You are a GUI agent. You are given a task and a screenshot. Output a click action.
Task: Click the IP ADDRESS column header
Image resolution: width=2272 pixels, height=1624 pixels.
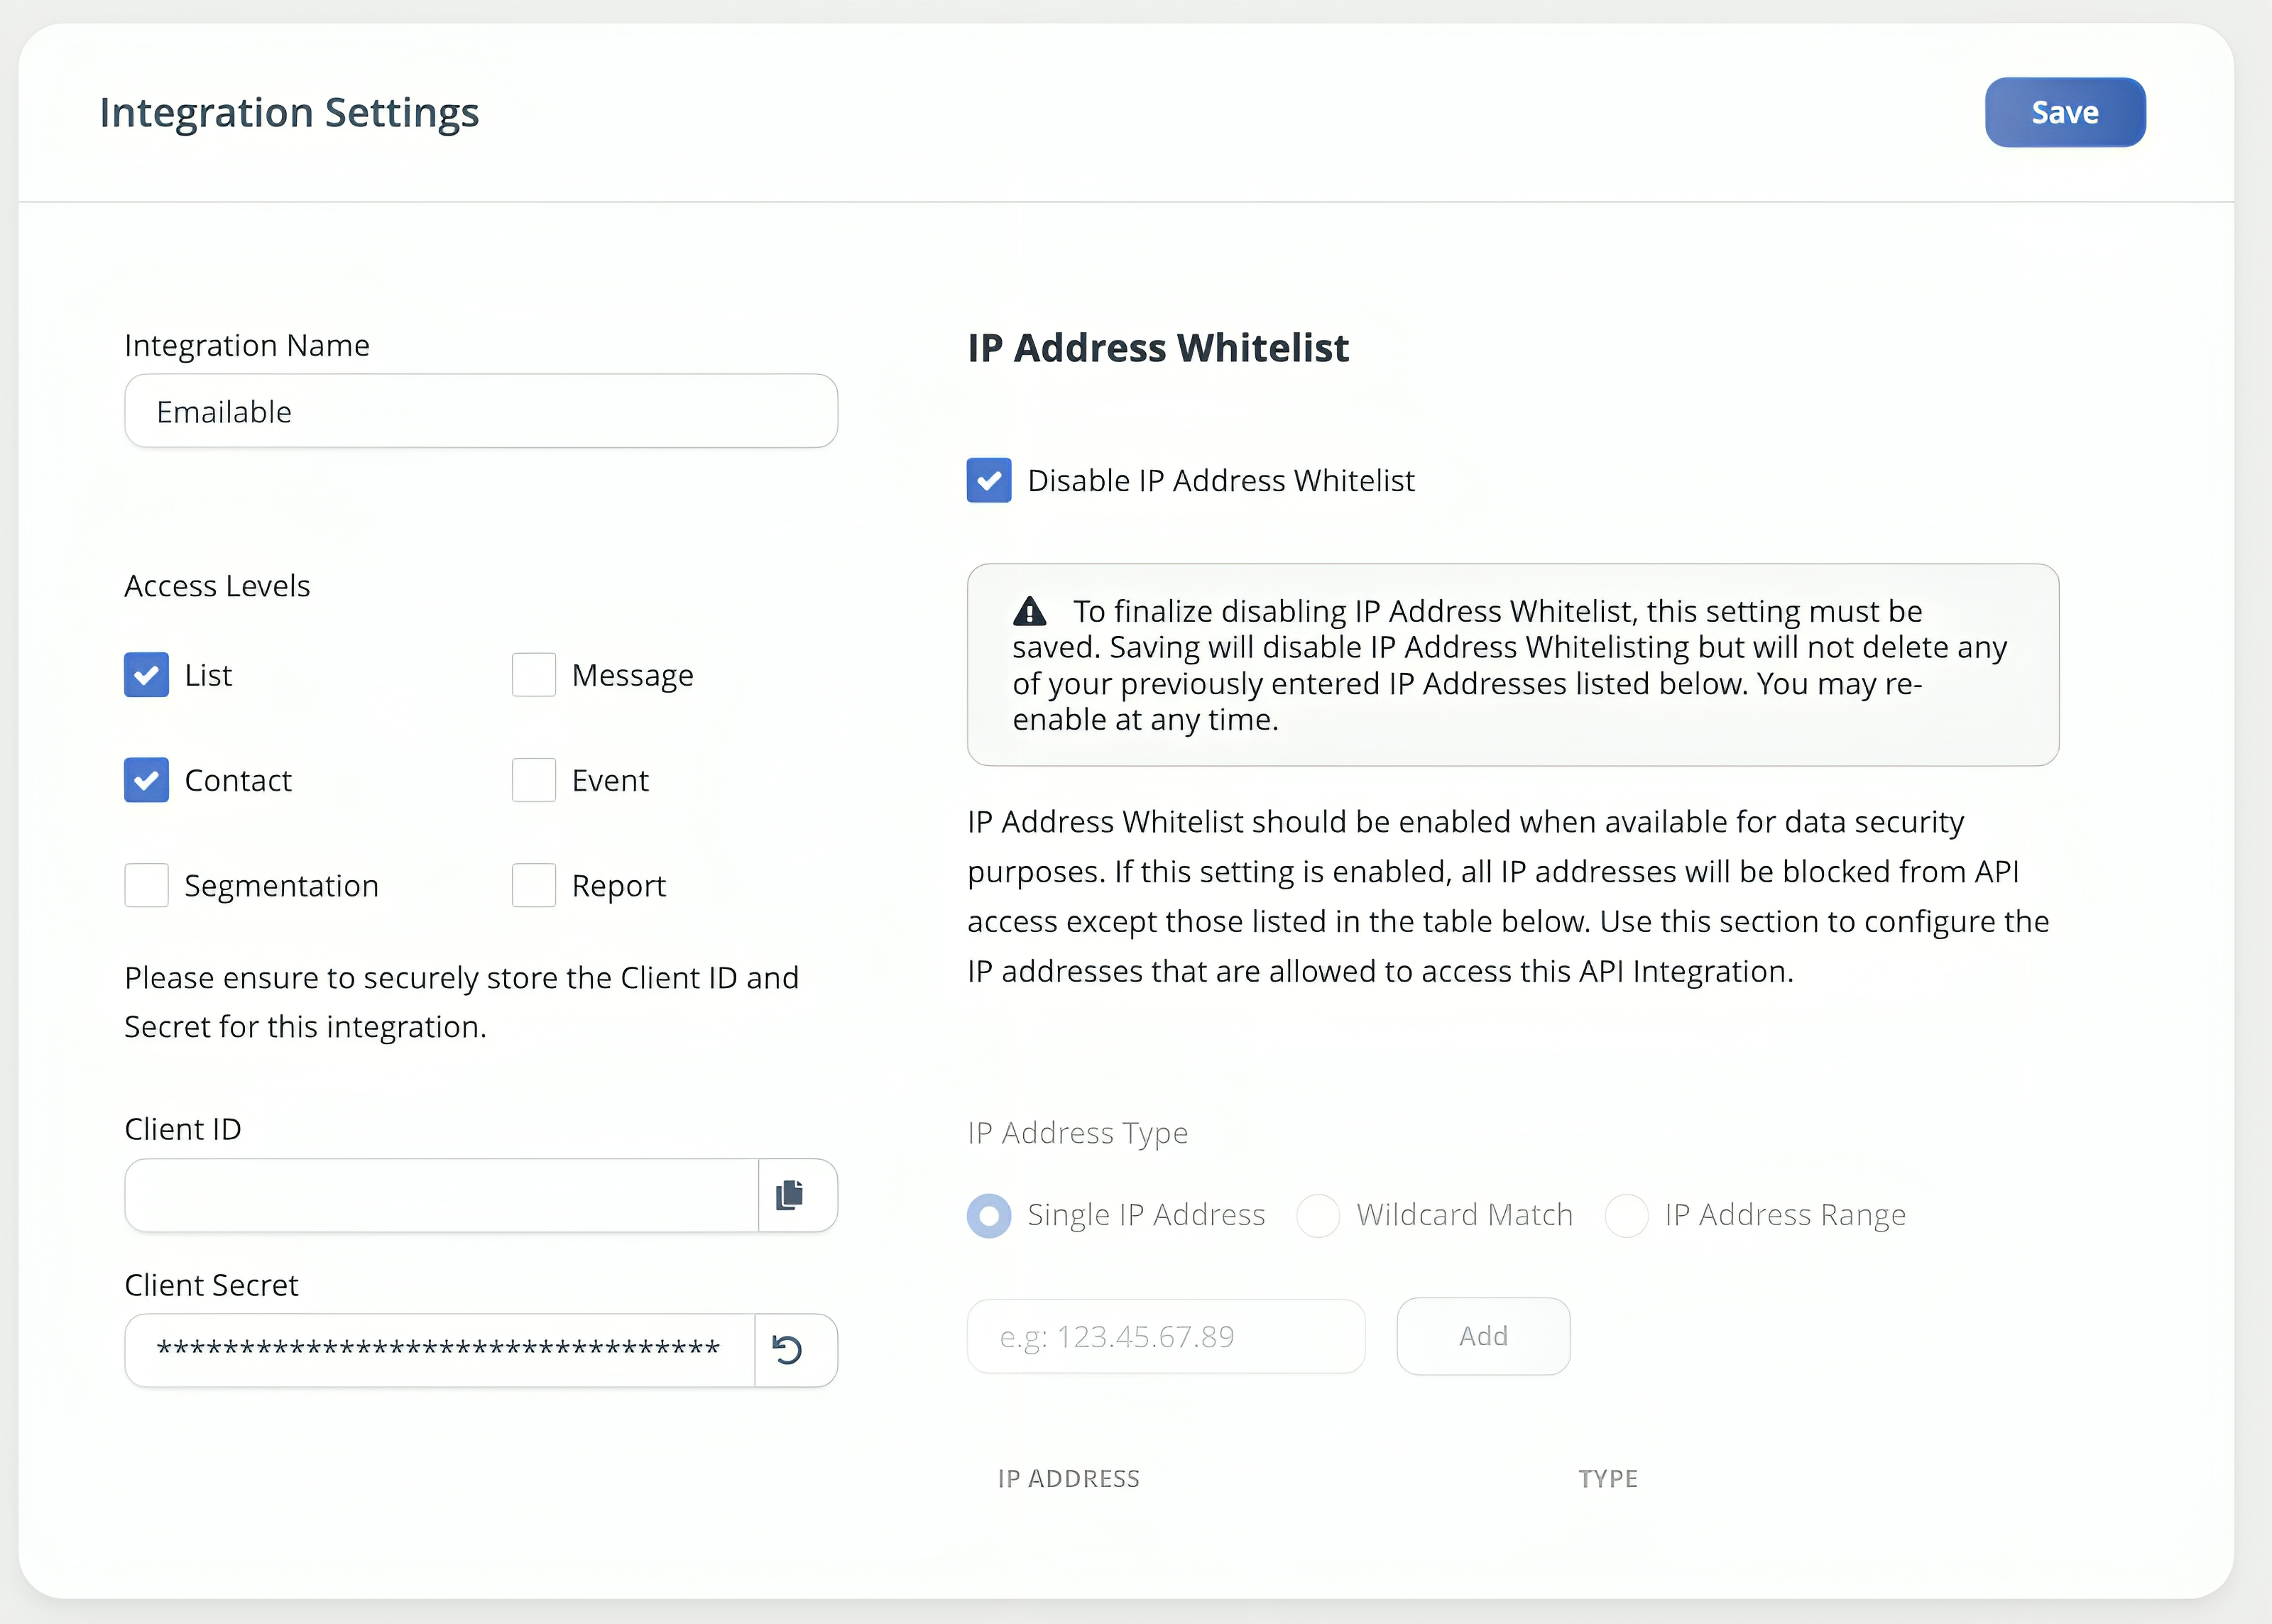(x=1068, y=1478)
